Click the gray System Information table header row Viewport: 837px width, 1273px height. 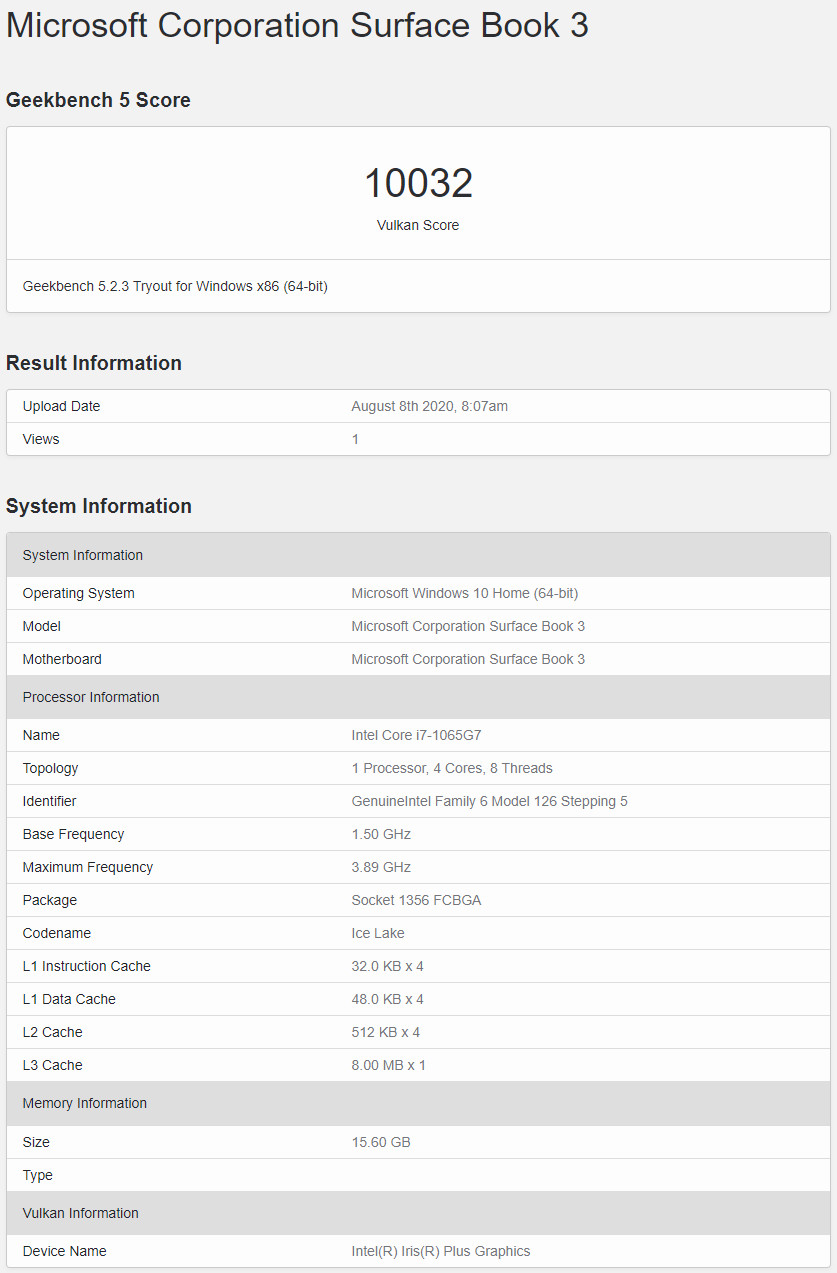pos(418,555)
